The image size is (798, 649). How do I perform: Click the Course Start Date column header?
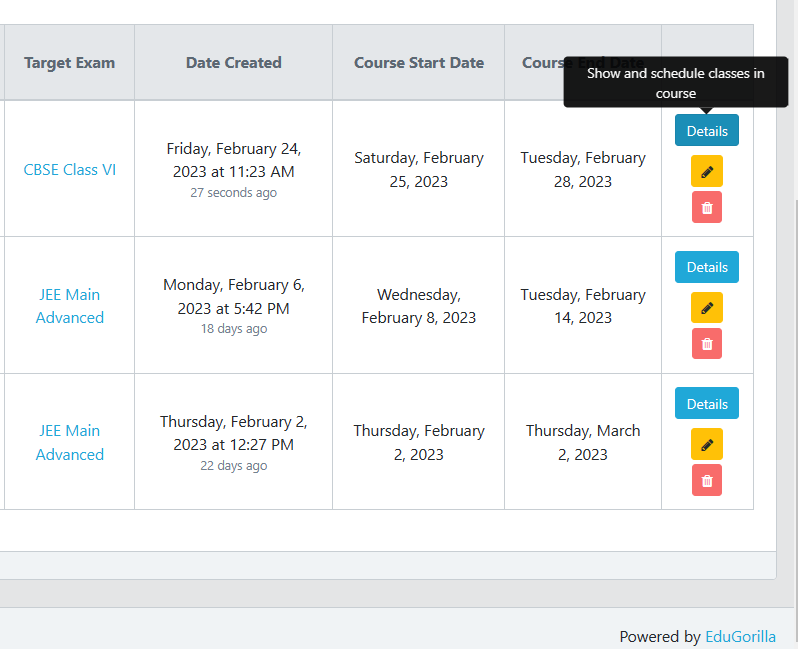point(419,63)
